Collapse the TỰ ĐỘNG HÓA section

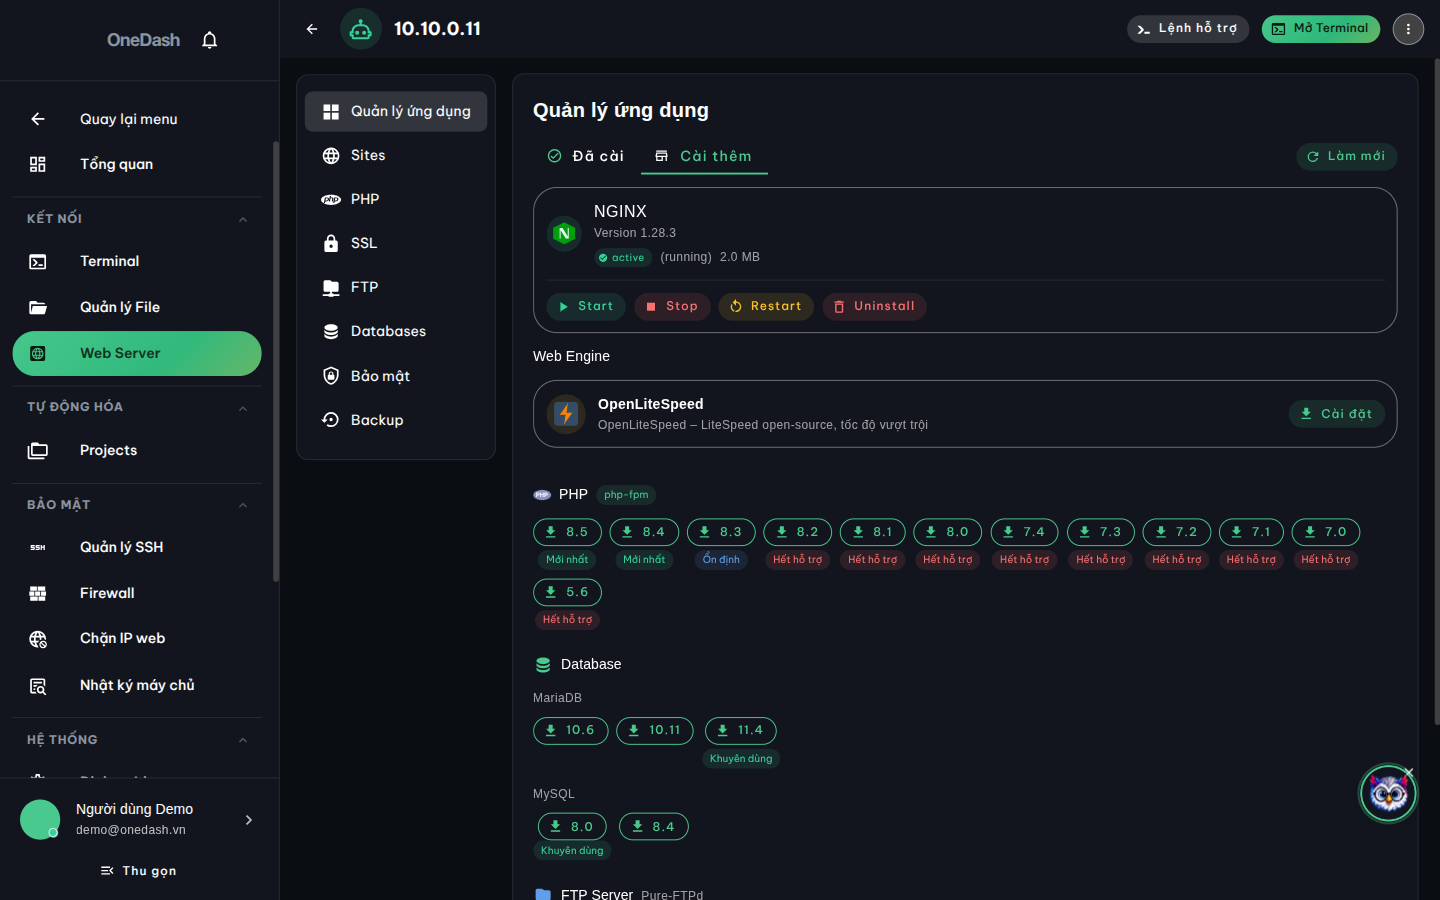click(242, 408)
